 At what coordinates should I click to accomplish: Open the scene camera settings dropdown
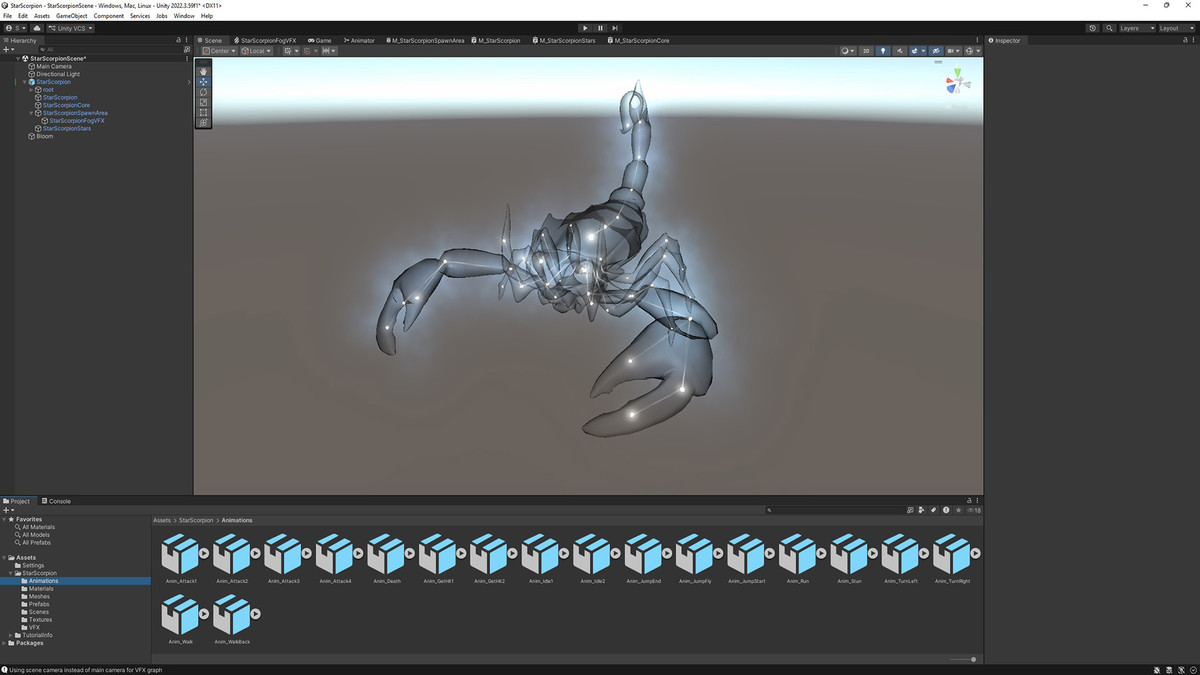point(954,51)
